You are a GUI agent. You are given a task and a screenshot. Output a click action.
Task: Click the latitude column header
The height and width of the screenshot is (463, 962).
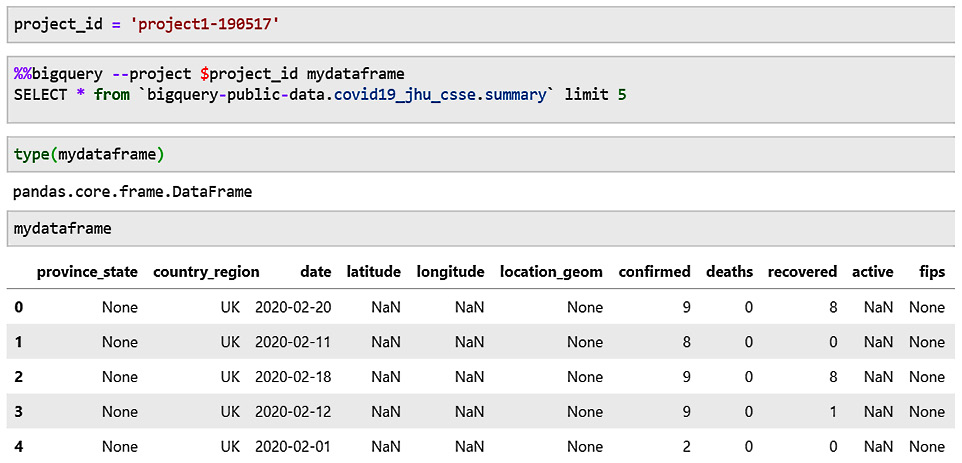click(374, 272)
